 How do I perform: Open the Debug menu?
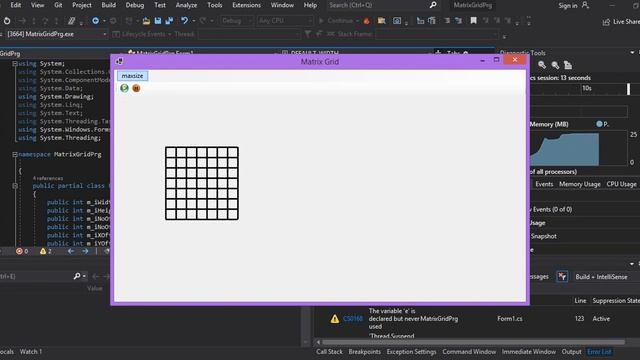coord(135,5)
